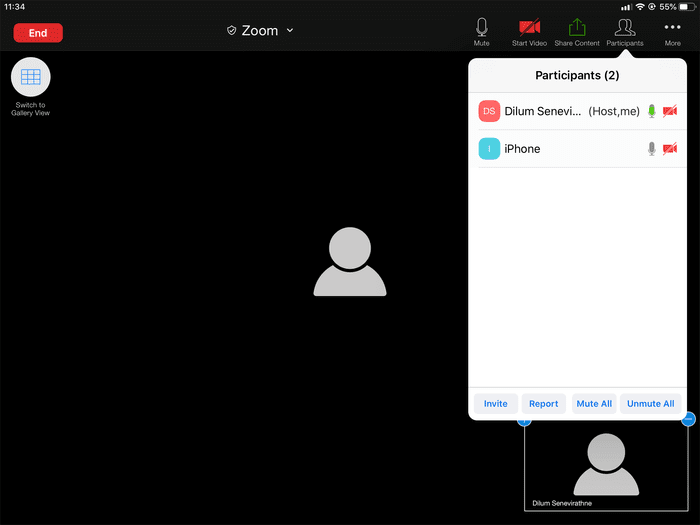Image resolution: width=700 pixels, height=525 pixels.
Task: Click the security shield icon beside Zoom
Action: tap(231, 30)
